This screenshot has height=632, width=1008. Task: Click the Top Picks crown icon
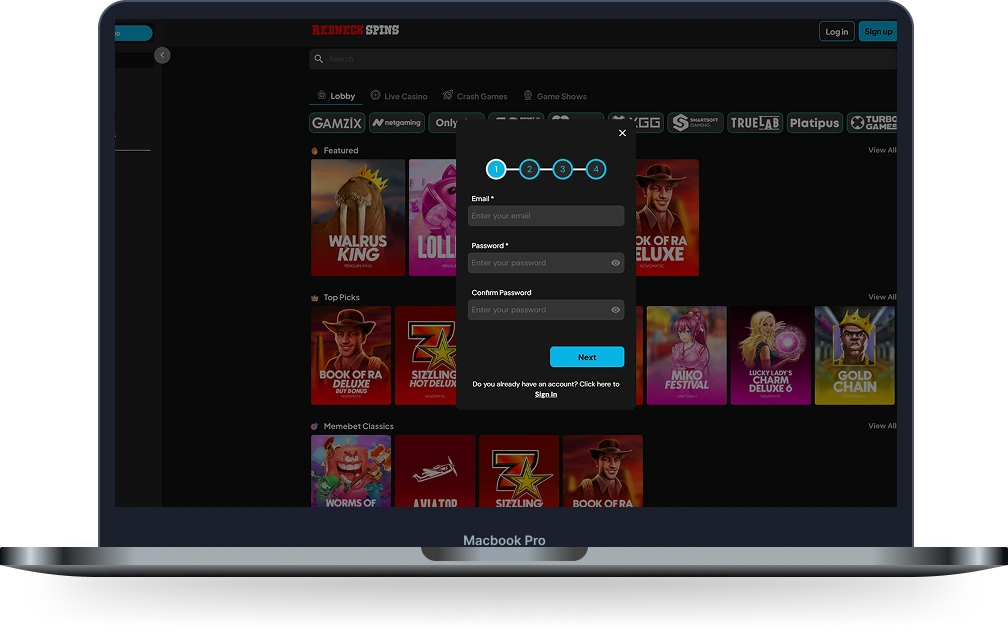click(314, 298)
